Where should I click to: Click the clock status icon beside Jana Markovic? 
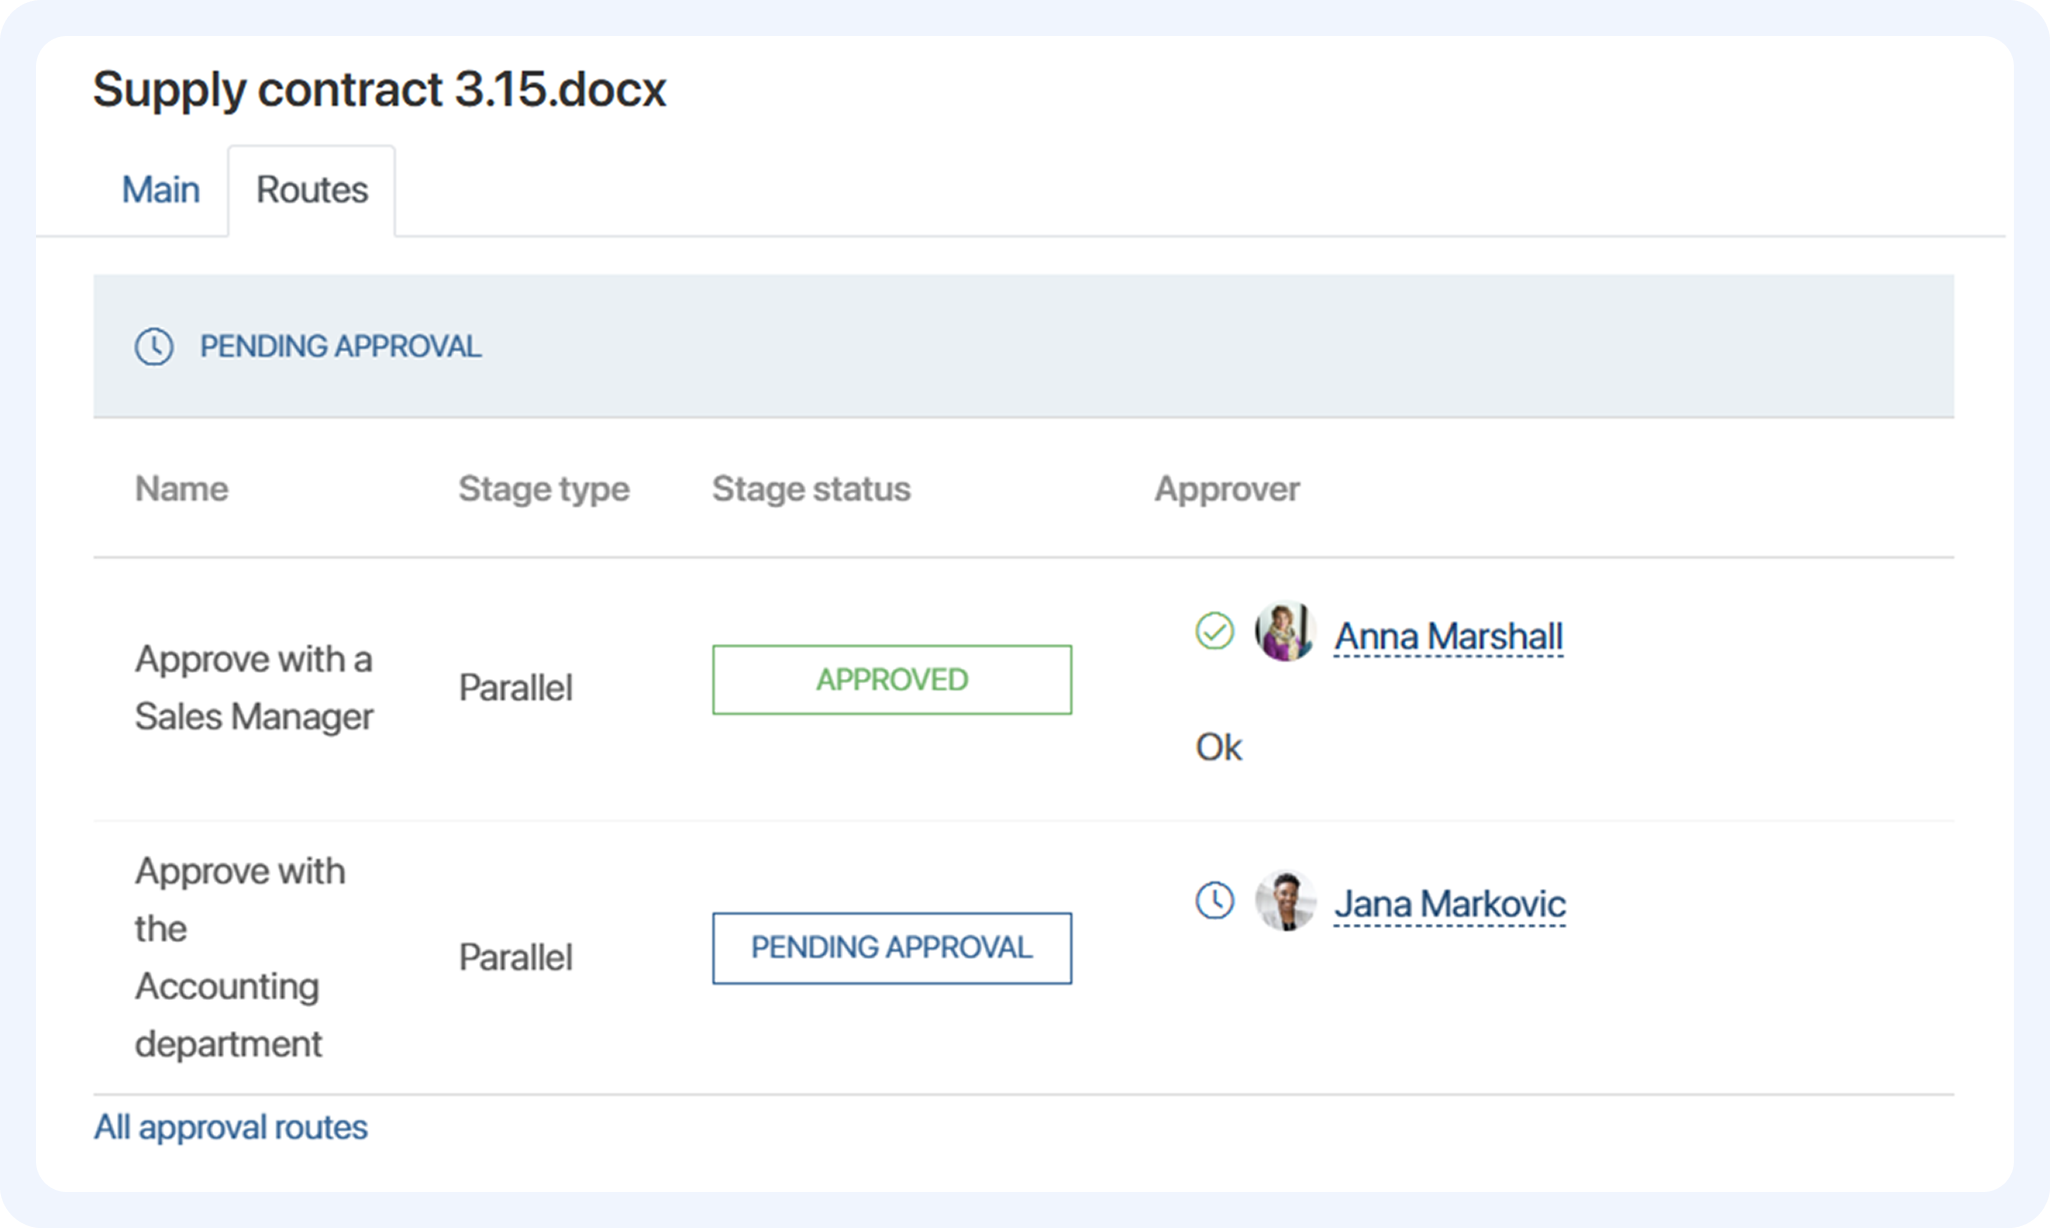pos(1214,900)
